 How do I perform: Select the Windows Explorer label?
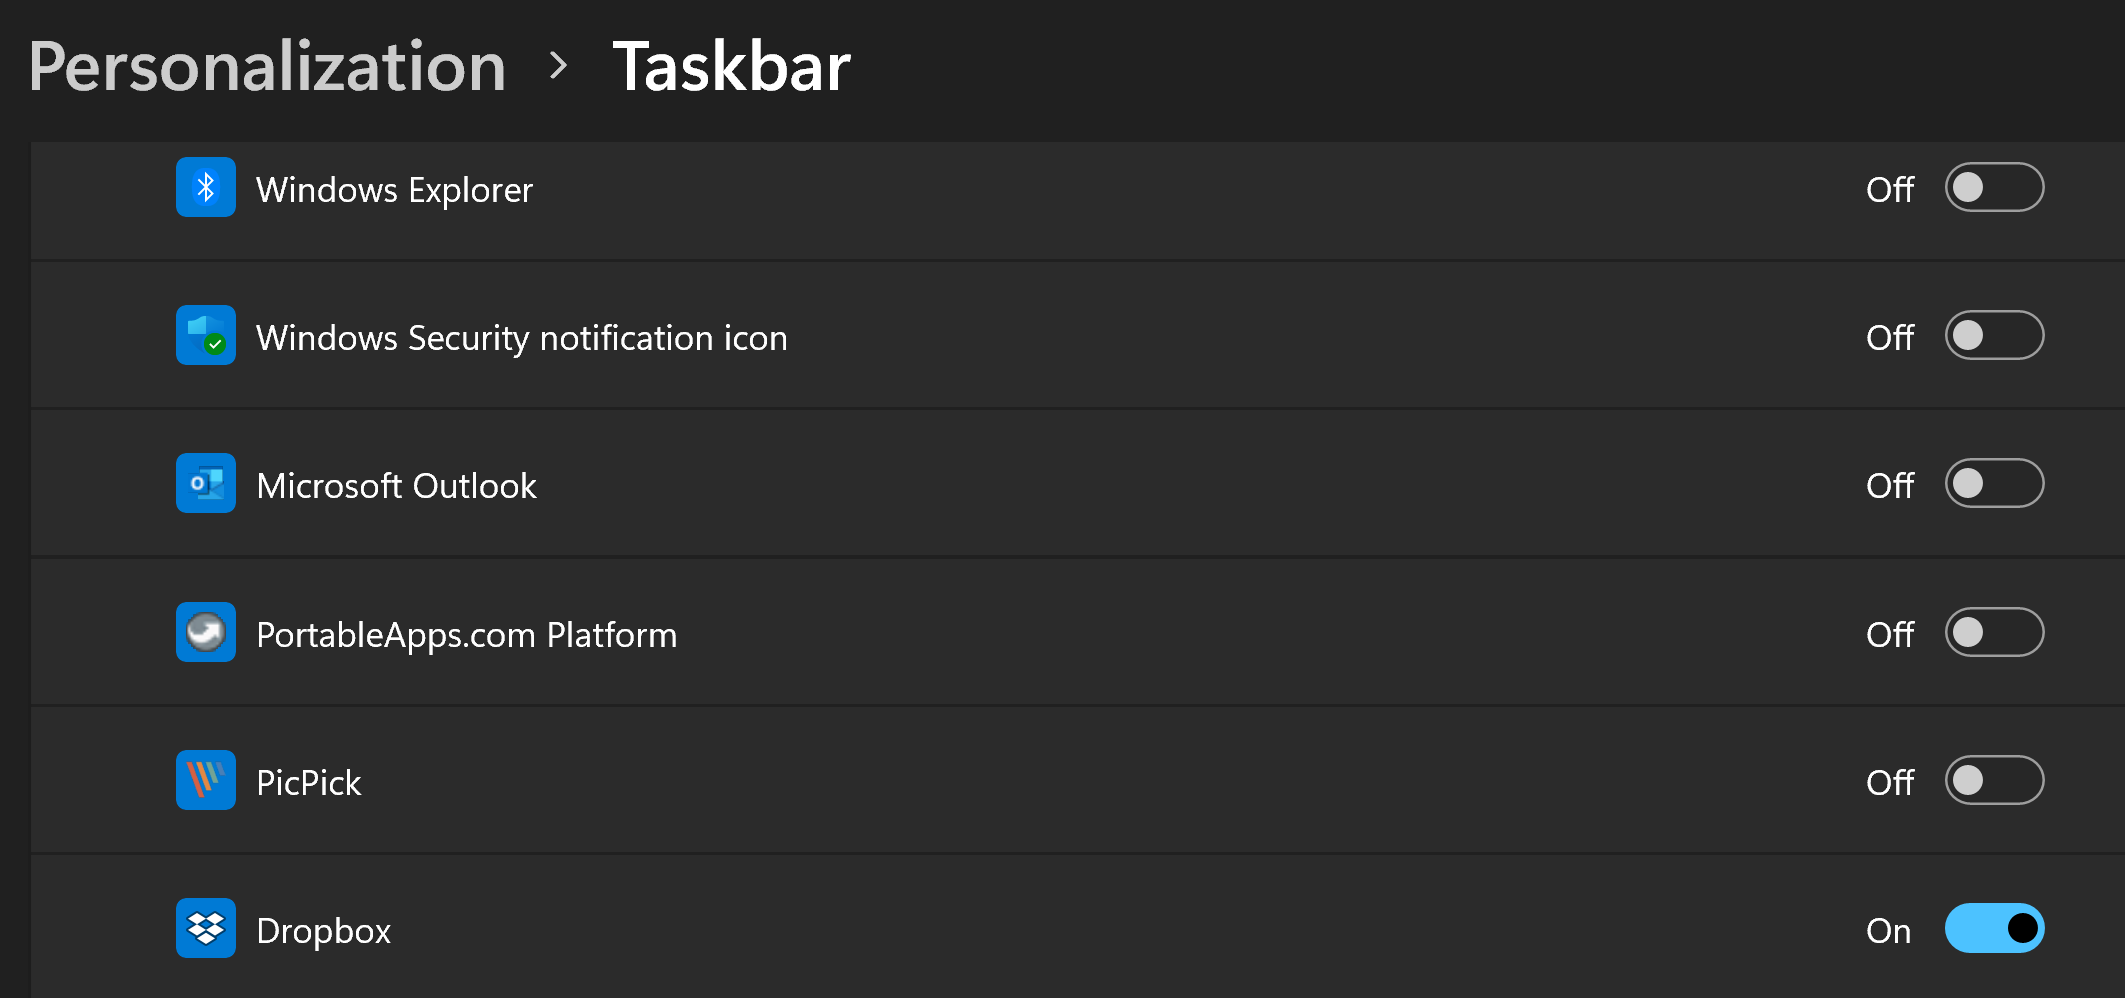click(x=394, y=190)
